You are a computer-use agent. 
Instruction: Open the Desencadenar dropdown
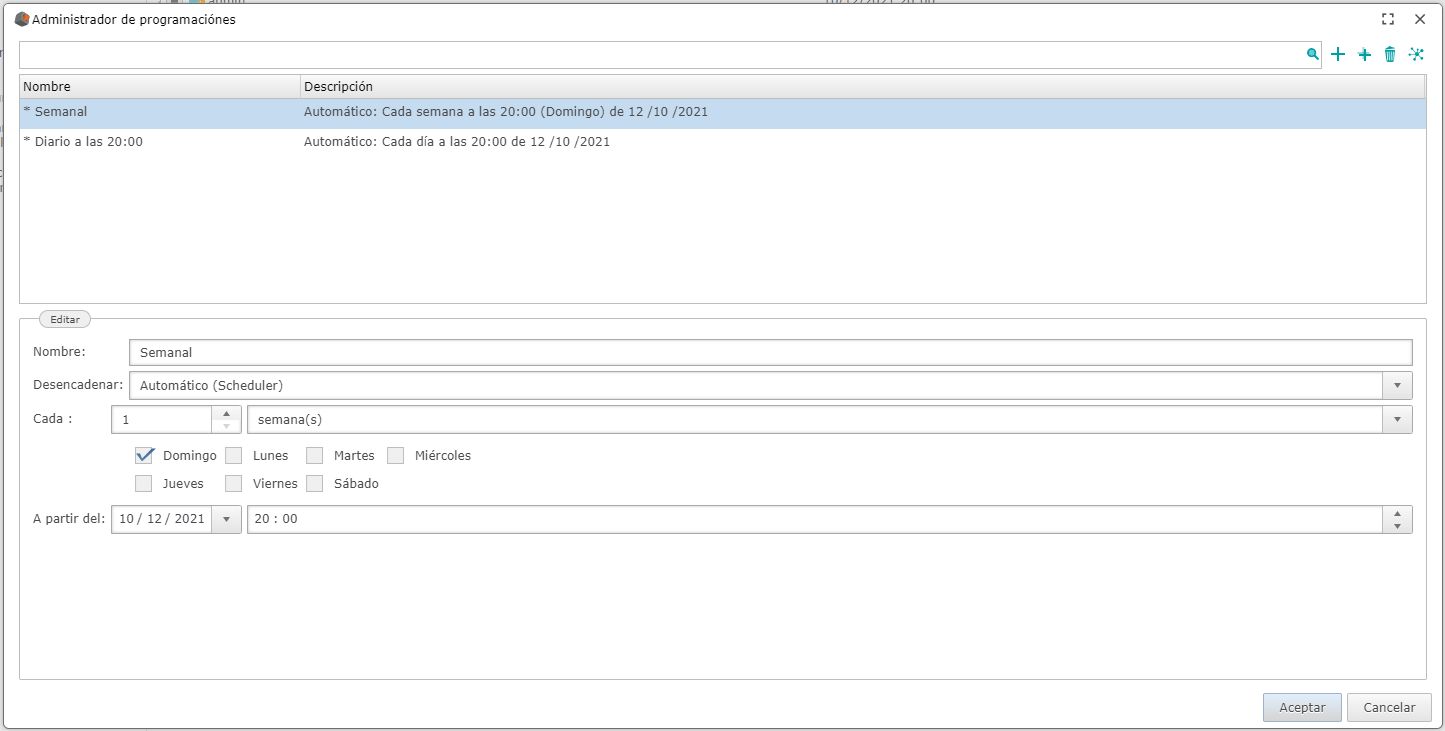tap(1397, 385)
